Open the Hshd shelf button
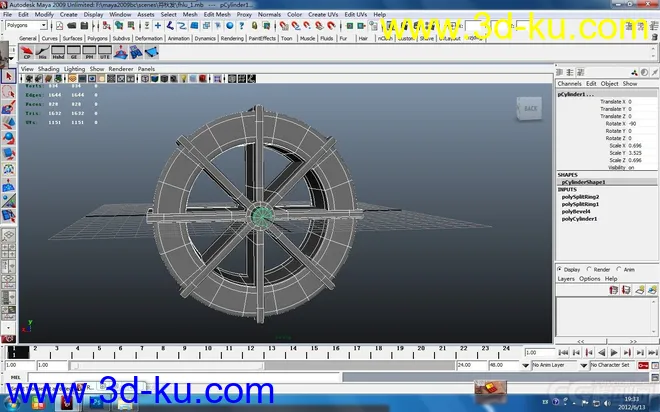The height and width of the screenshot is (412, 660). point(58,53)
